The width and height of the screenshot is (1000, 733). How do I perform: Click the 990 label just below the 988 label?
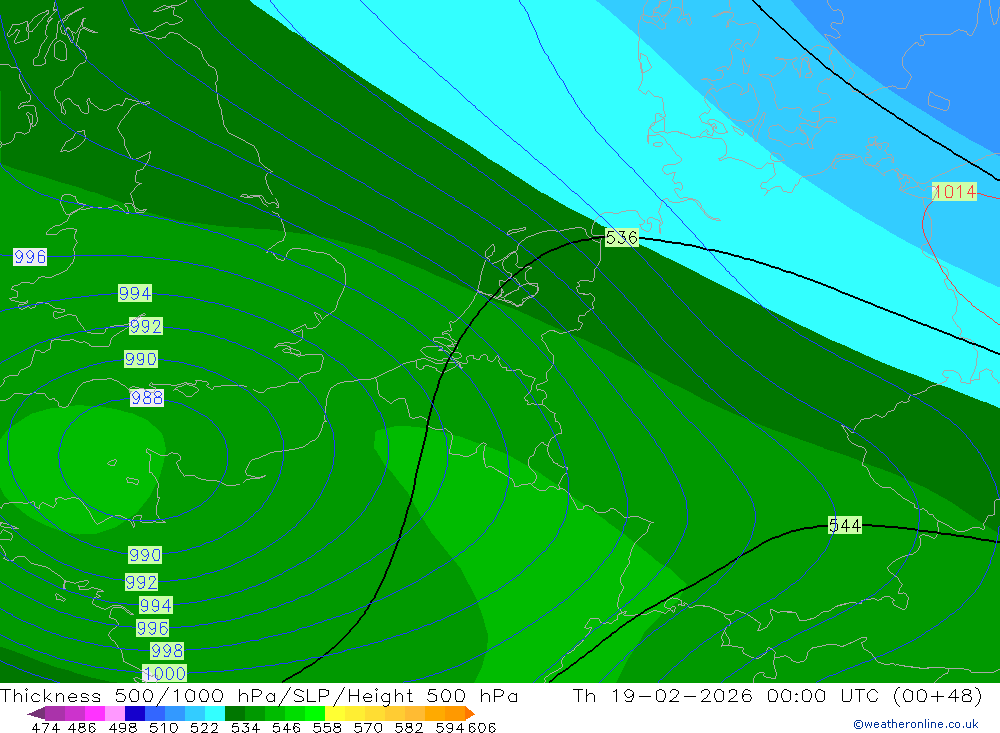pos(145,555)
